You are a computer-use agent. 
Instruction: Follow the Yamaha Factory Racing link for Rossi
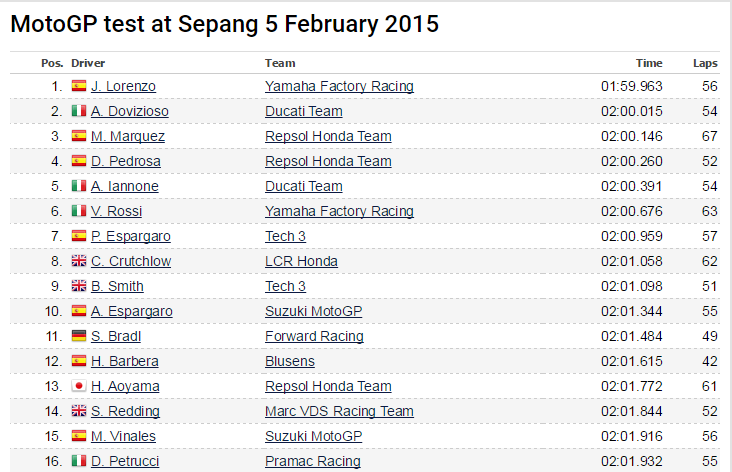[x=339, y=211]
